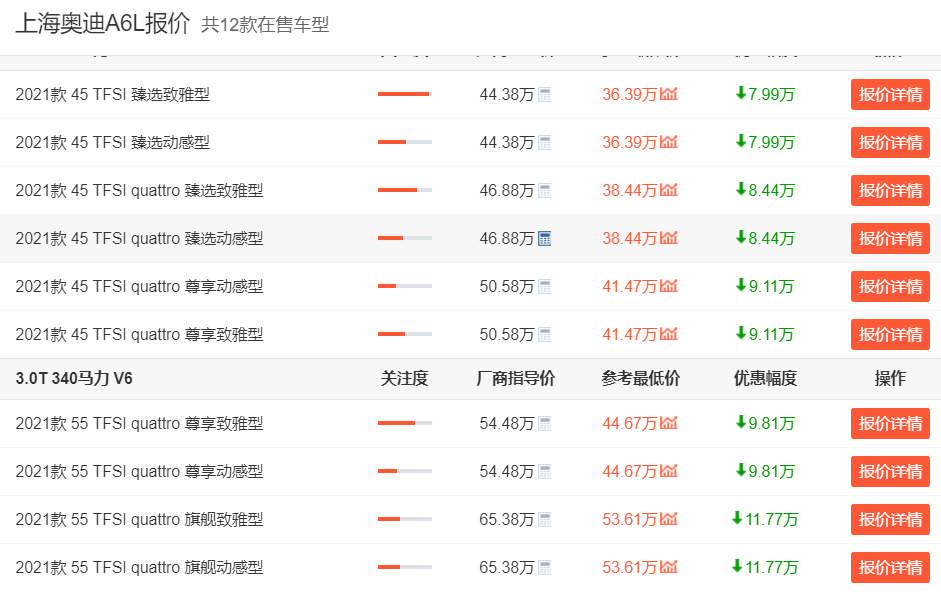Click lowest price 38.44万 for quattro 臻选动感型

(630, 239)
